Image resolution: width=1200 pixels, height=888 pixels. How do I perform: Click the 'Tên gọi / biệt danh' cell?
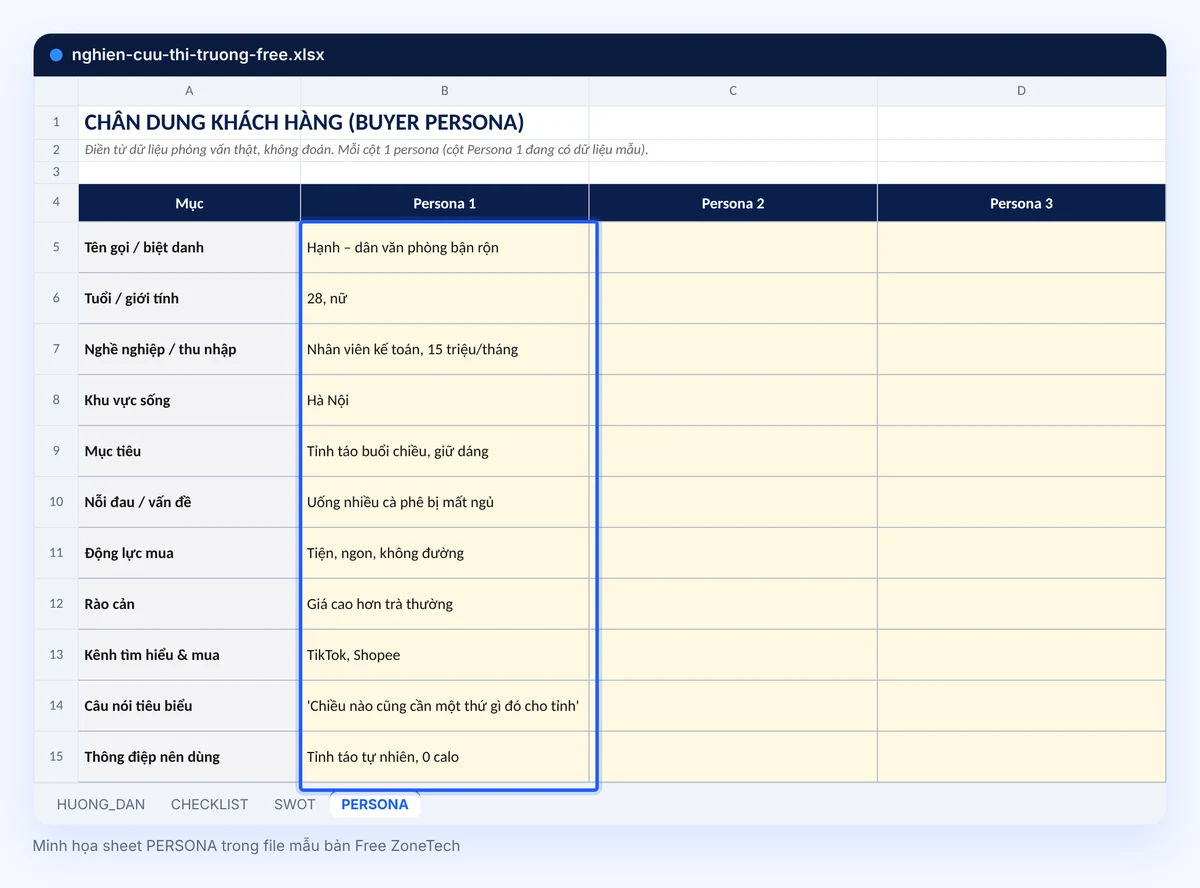click(x=189, y=247)
